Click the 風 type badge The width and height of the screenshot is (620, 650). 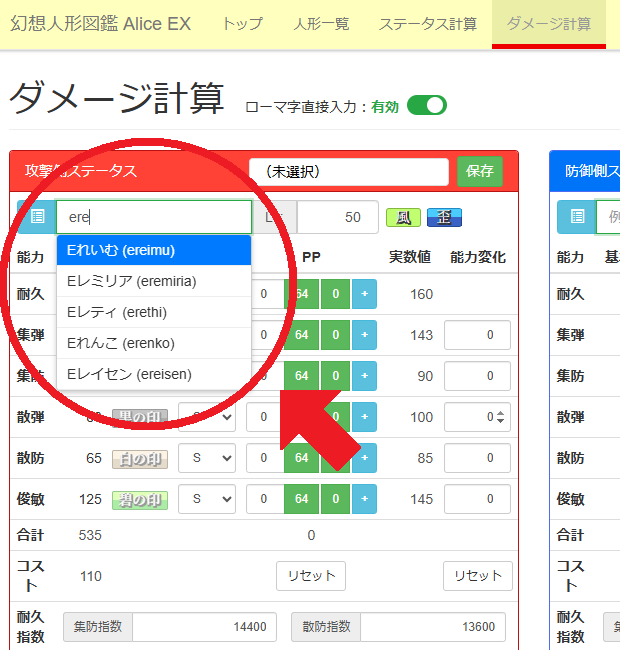pos(403,218)
